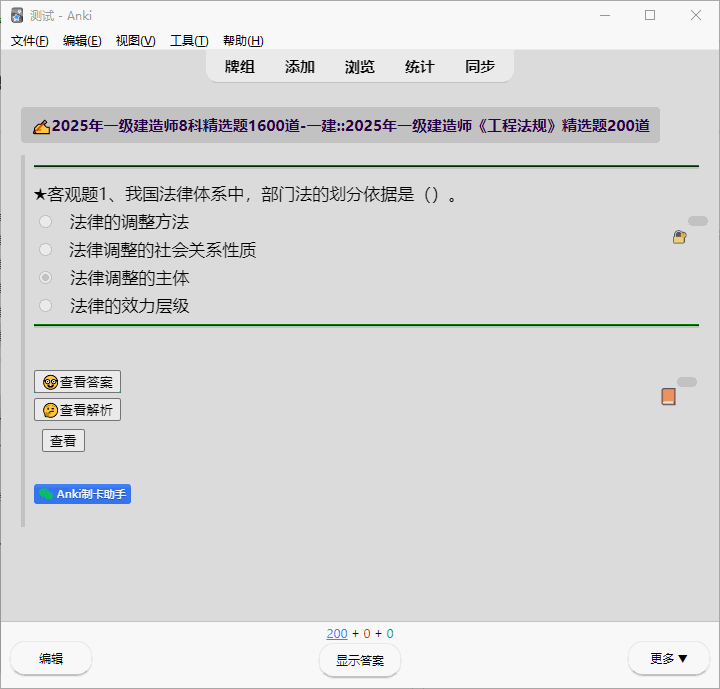Click the small 查看 button

[x=63, y=441]
